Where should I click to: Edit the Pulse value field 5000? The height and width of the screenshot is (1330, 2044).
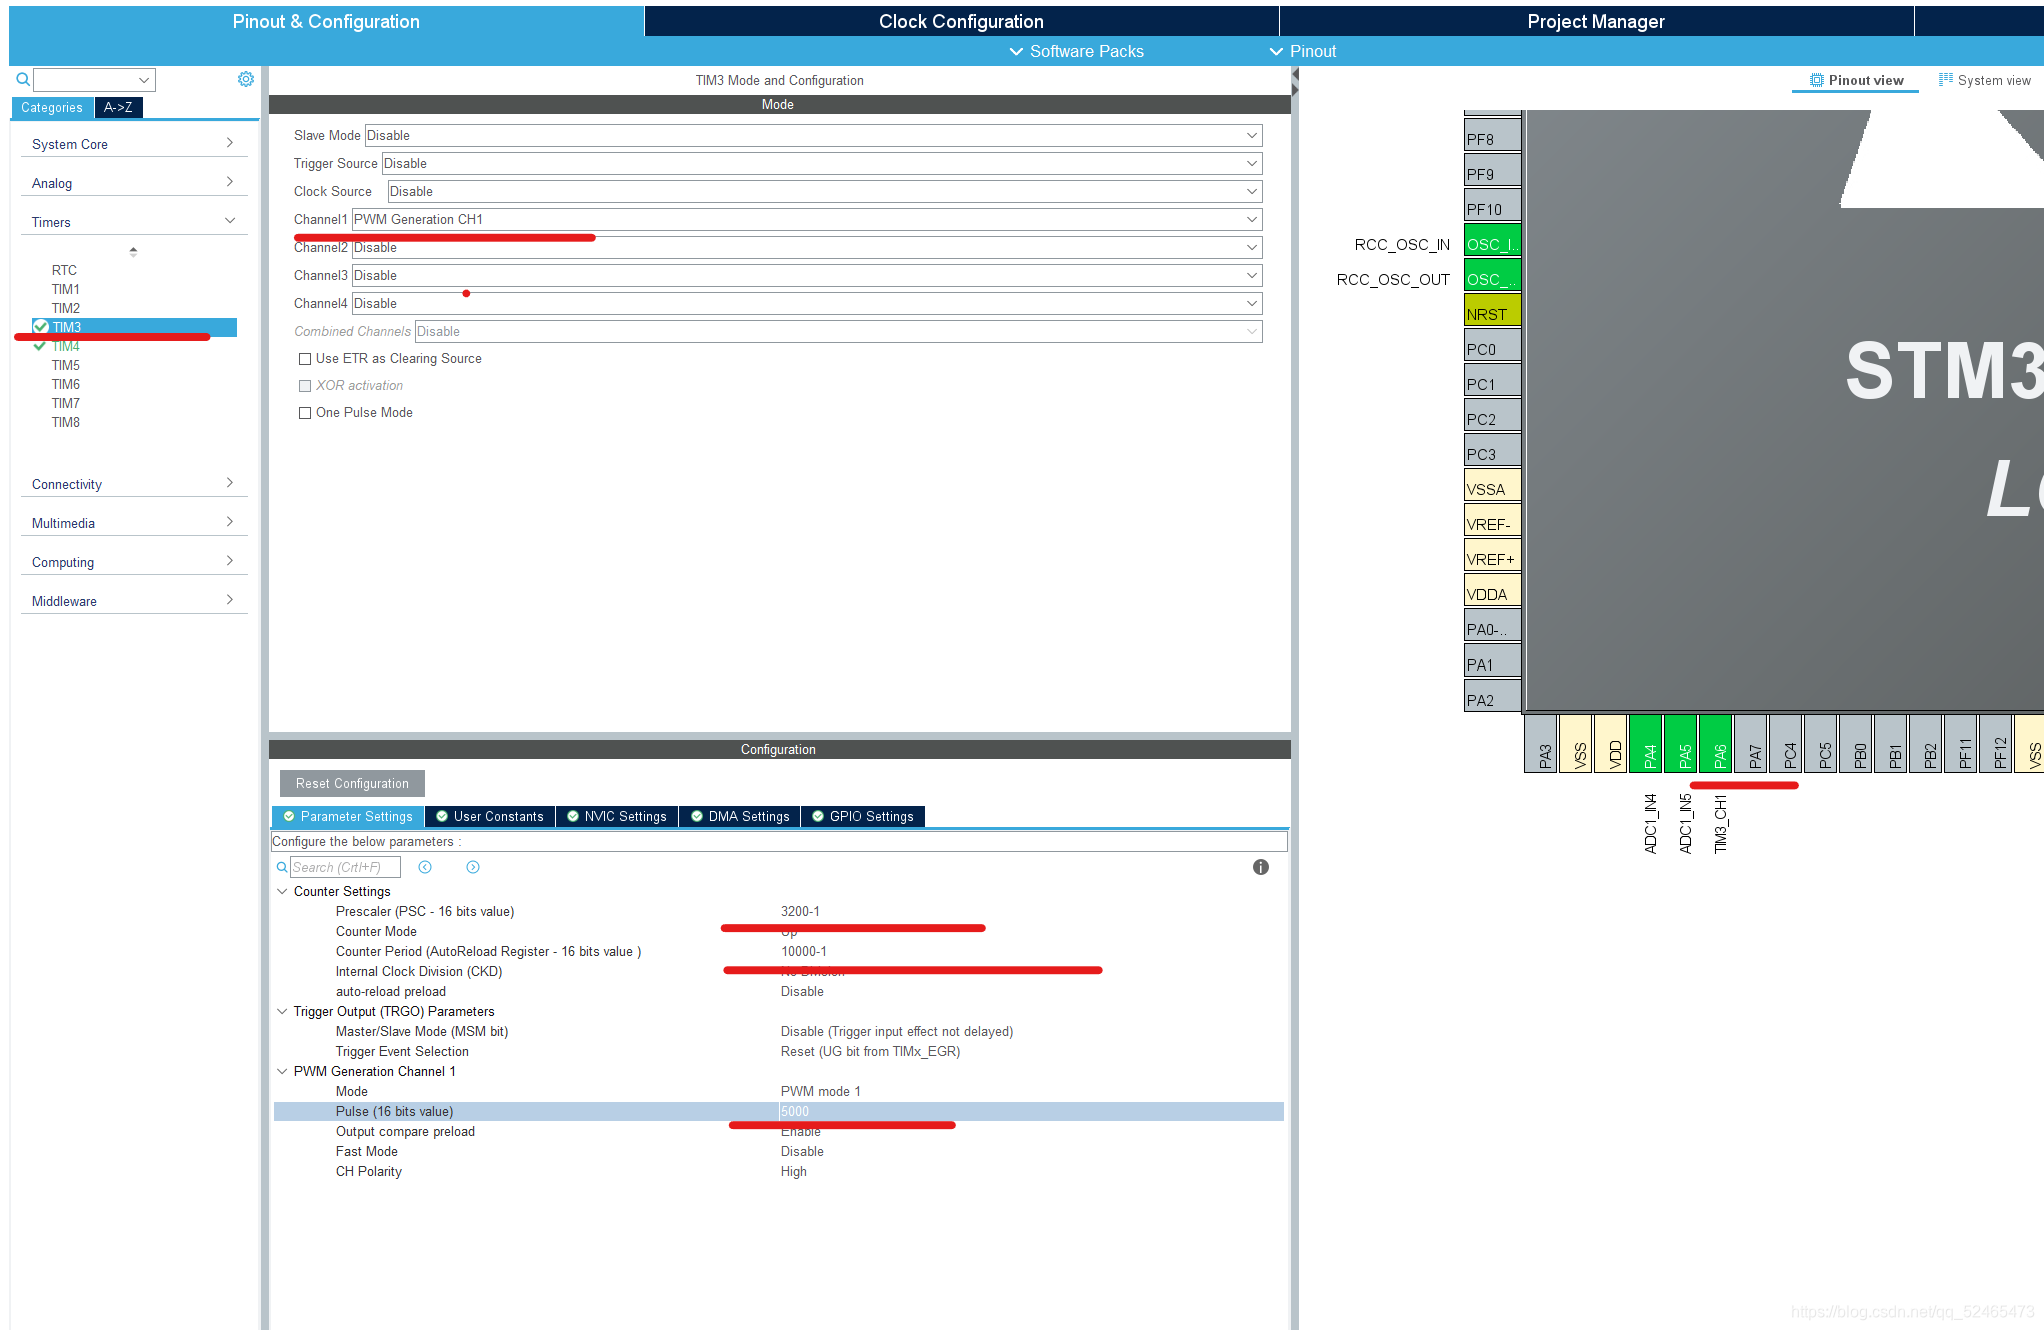1030,1111
